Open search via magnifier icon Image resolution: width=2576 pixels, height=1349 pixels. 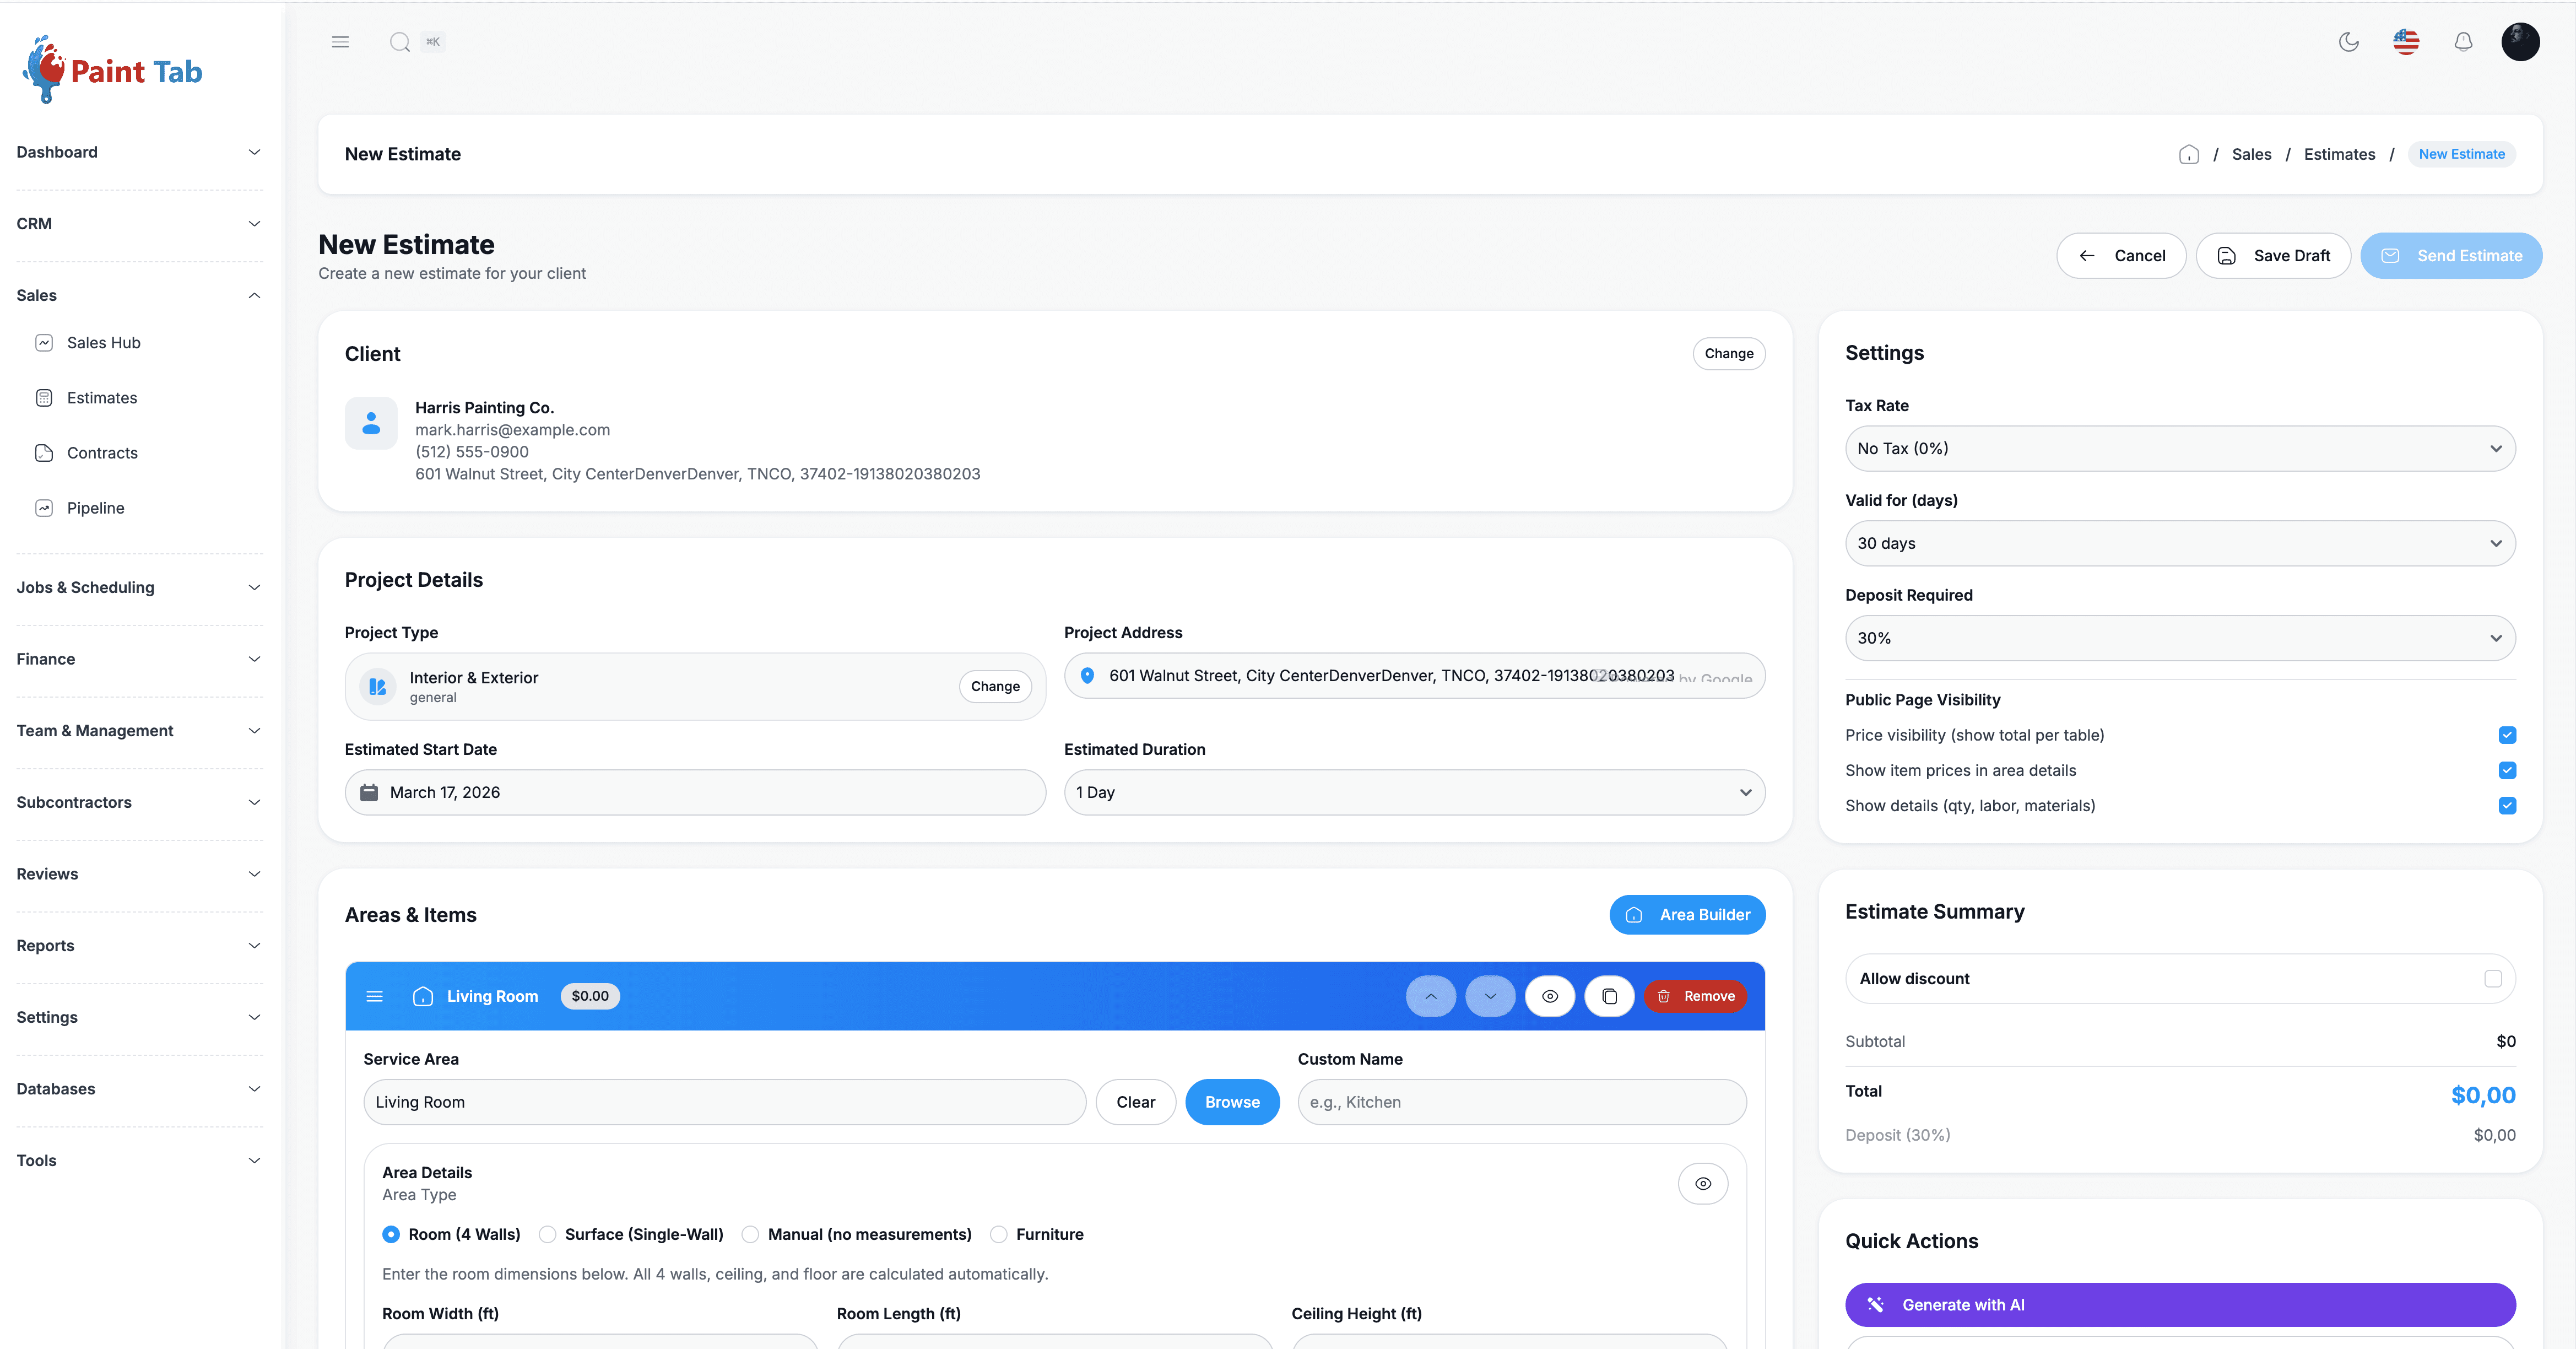click(400, 42)
